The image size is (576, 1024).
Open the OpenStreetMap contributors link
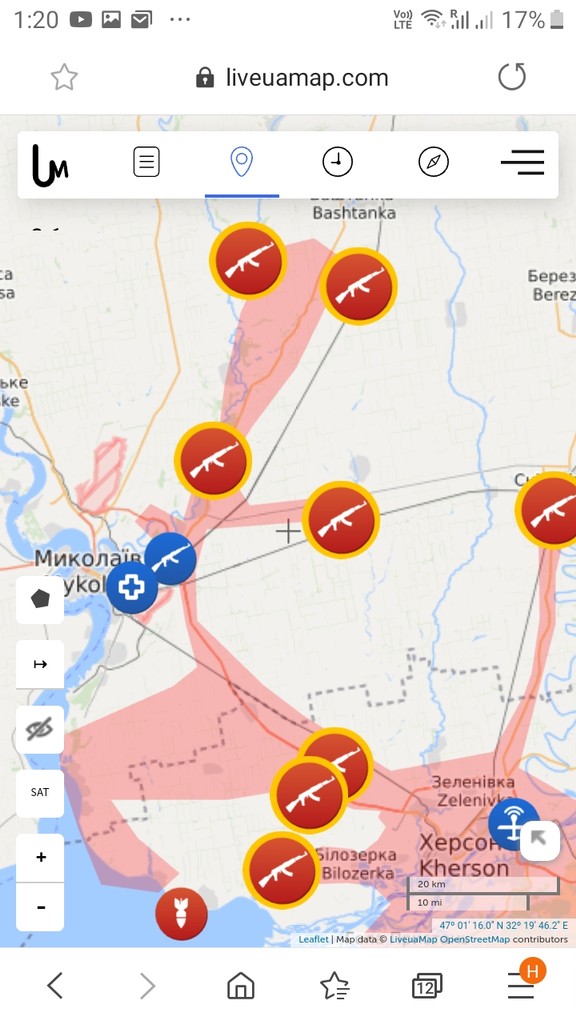point(475,939)
